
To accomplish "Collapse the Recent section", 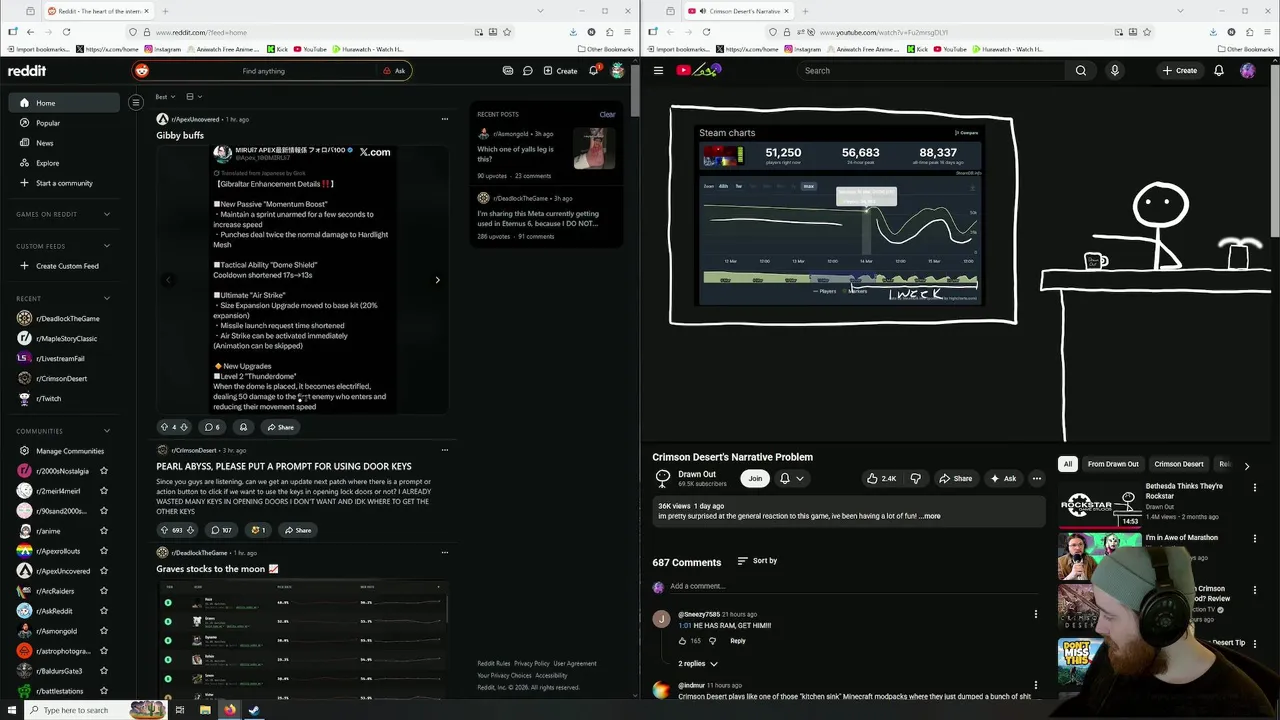I will (107, 298).
